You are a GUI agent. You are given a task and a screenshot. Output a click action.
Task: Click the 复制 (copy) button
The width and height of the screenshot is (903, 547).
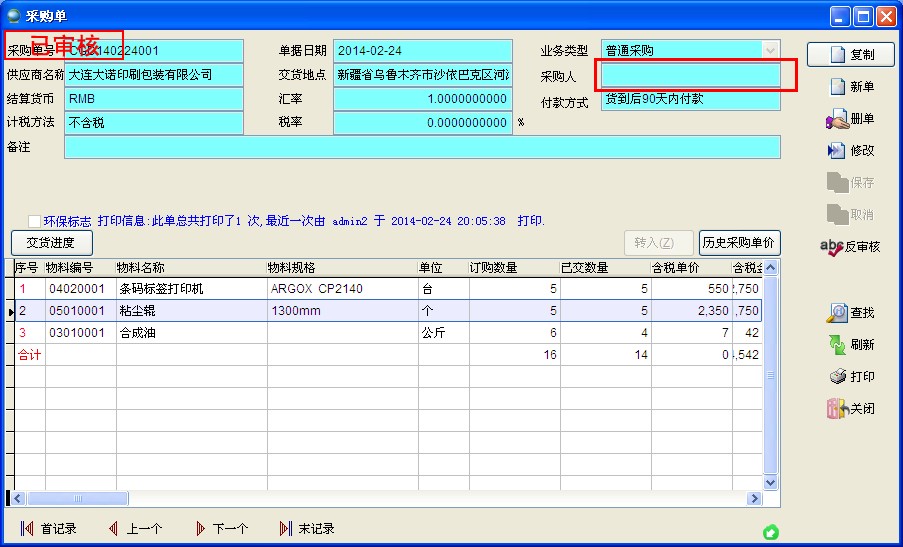point(850,55)
